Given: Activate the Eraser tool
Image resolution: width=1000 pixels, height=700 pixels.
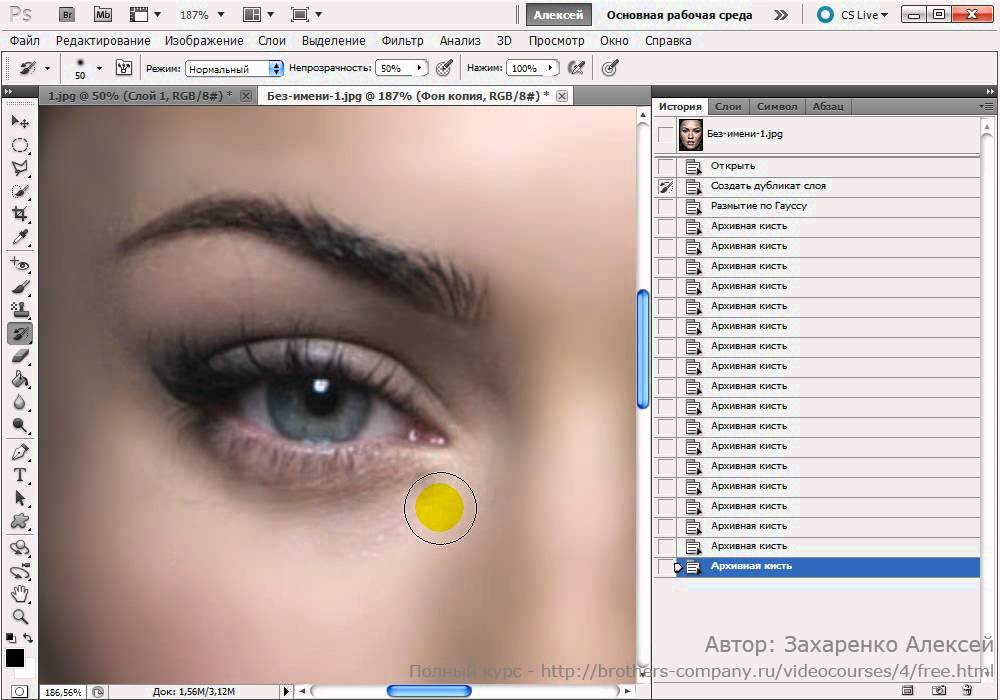Looking at the screenshot, I should coord(19,356).
